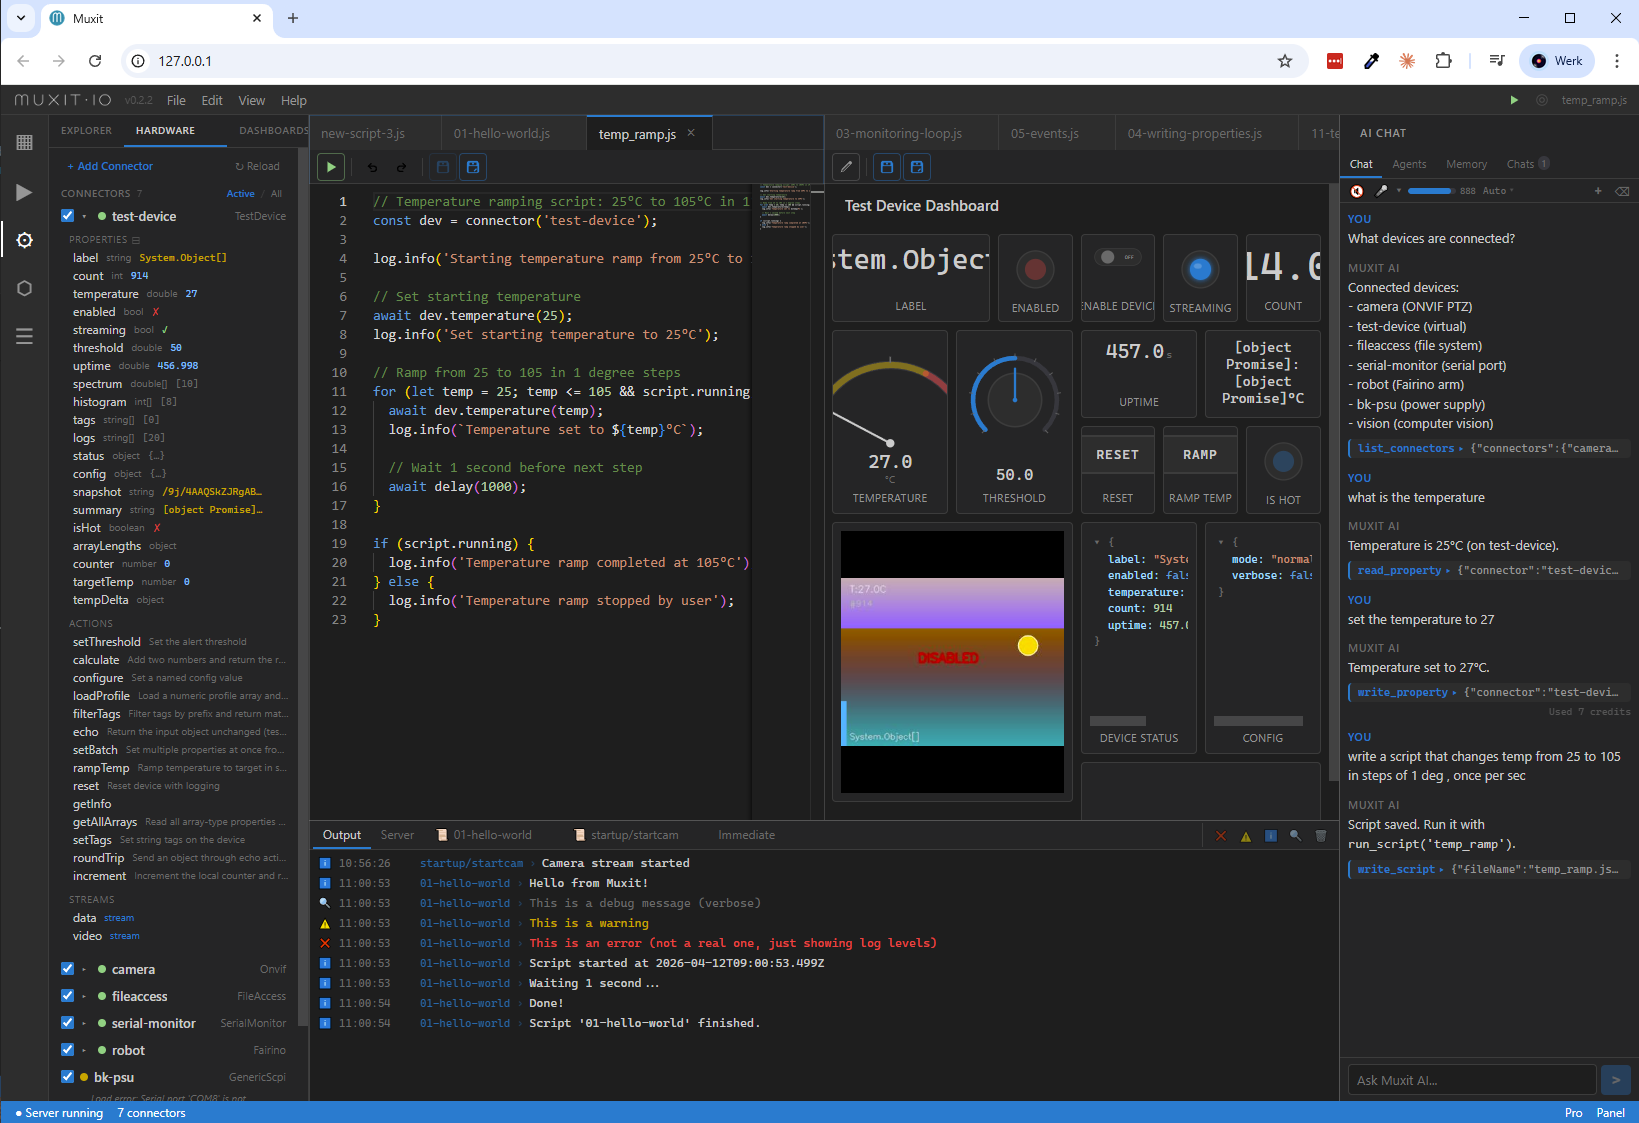This screenshot has height=1123, width=1639.
Task: Filter output warnings with the yellow warning icon
Action: pos(1246,835)
